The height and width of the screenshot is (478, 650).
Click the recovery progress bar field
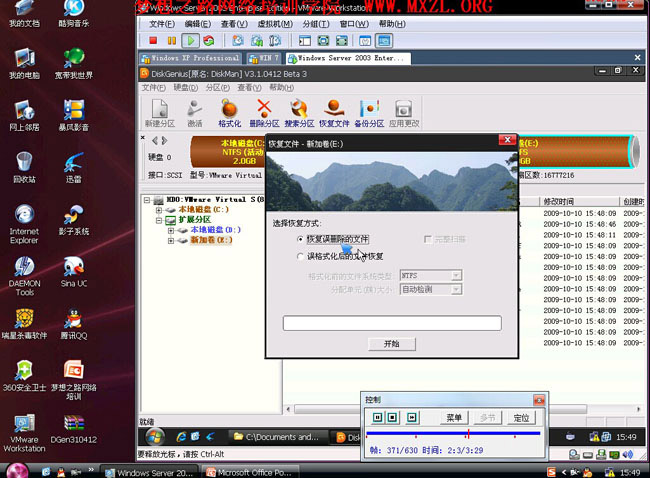[392, 323]
